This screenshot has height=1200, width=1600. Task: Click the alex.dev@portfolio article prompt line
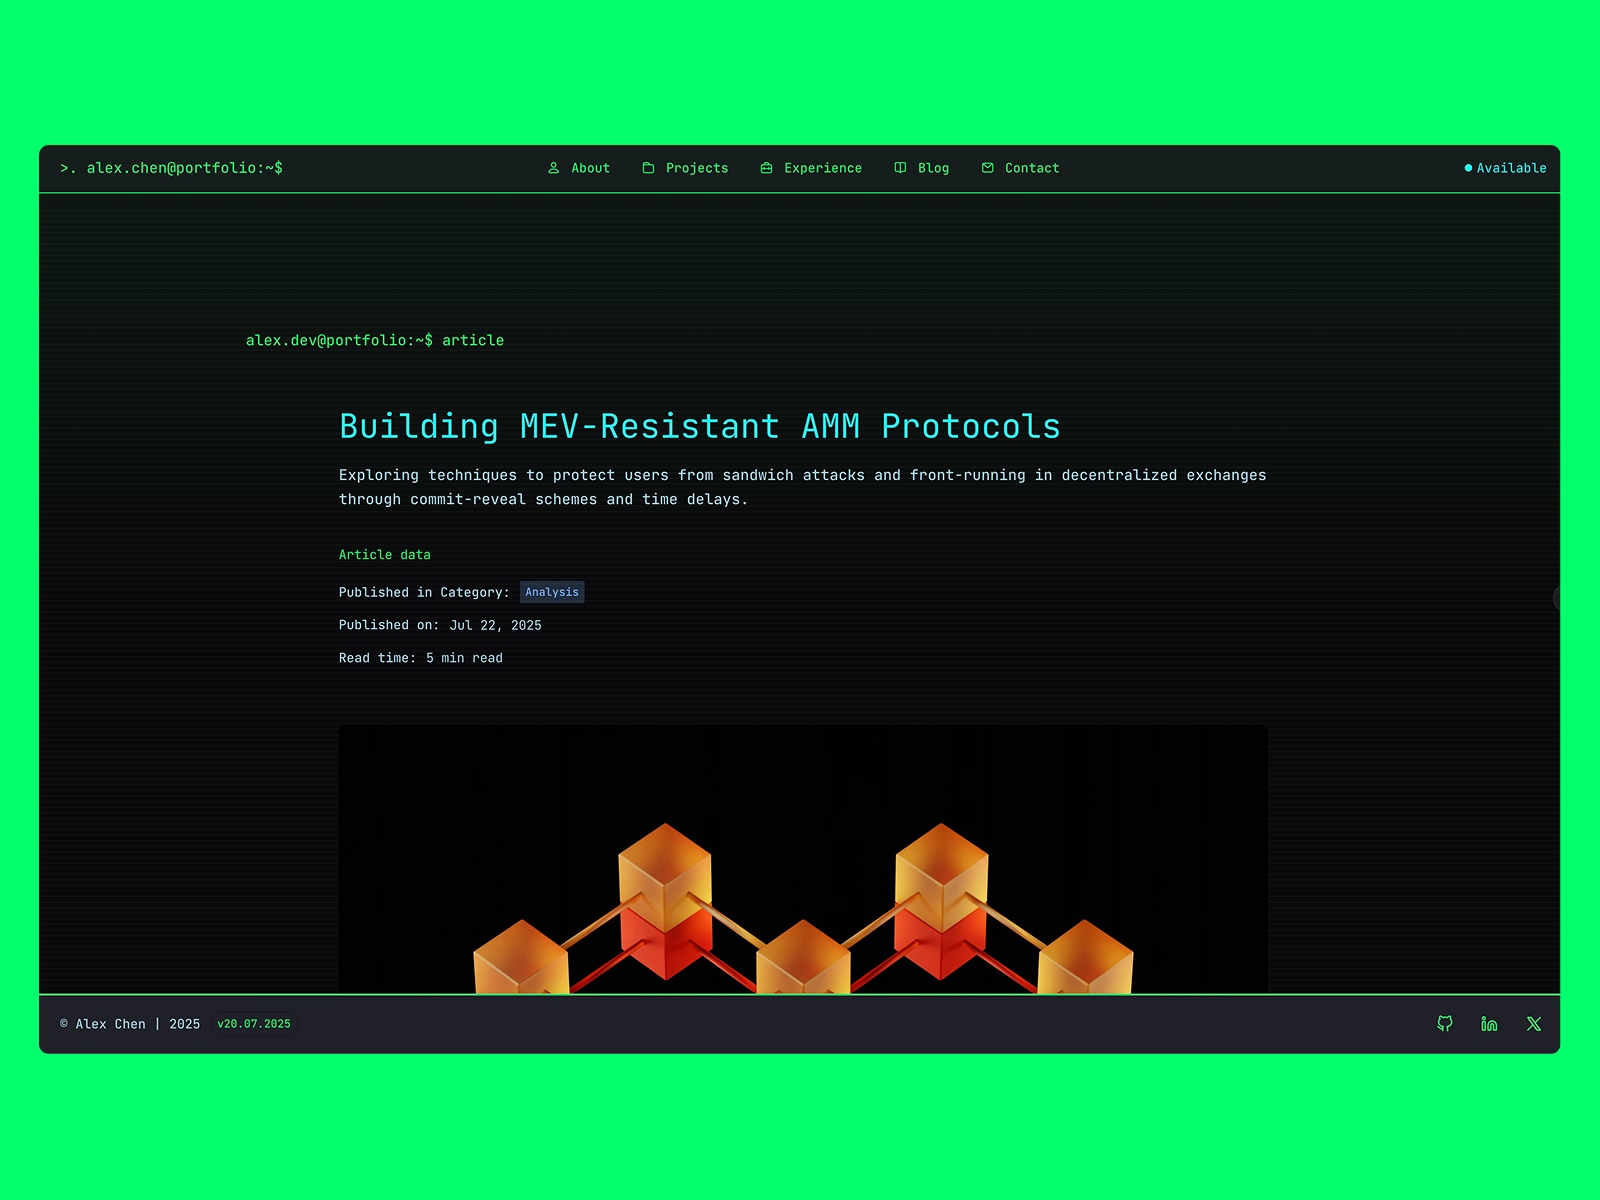tap(375, 341)
